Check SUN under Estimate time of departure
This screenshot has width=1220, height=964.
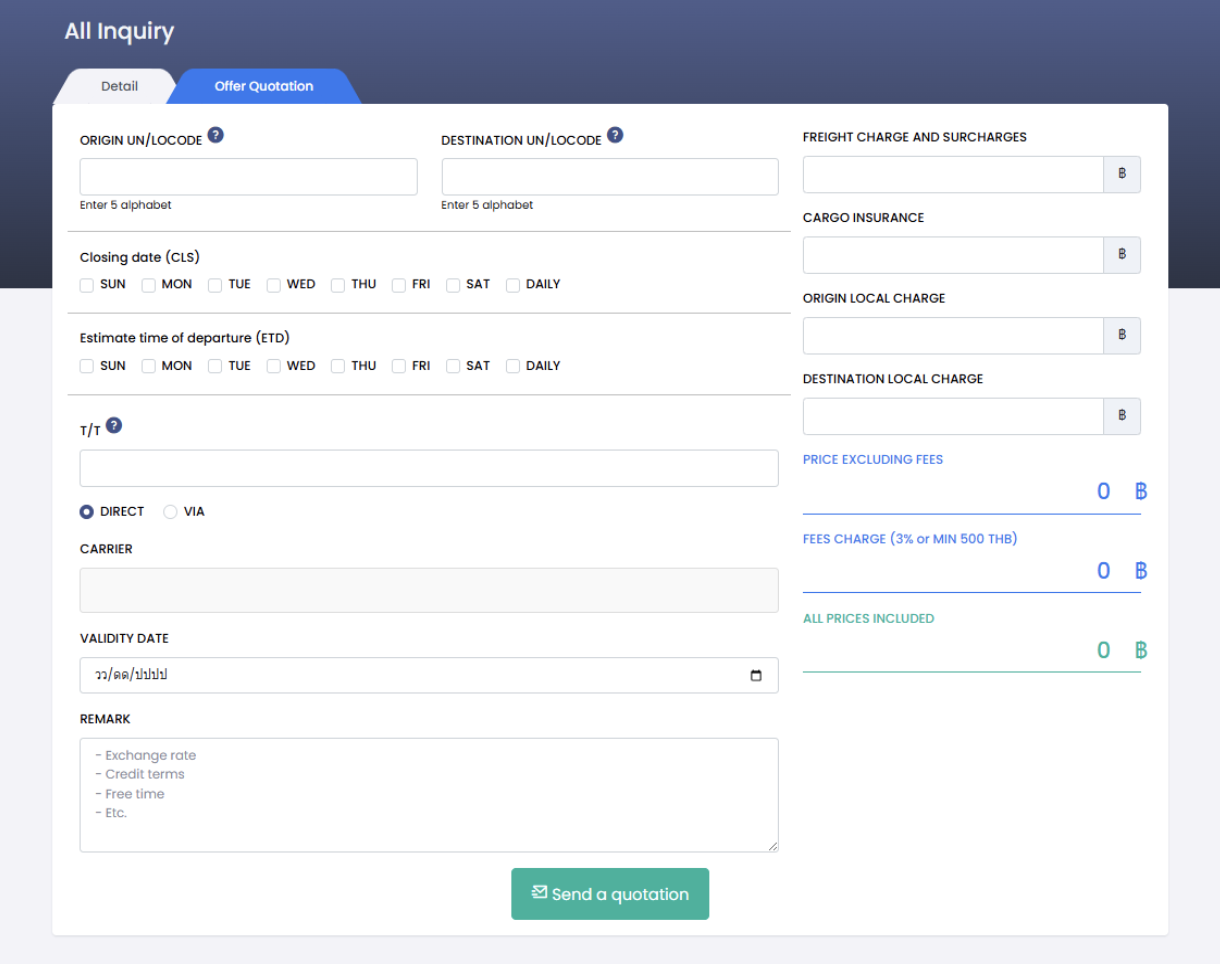point(87,366)
